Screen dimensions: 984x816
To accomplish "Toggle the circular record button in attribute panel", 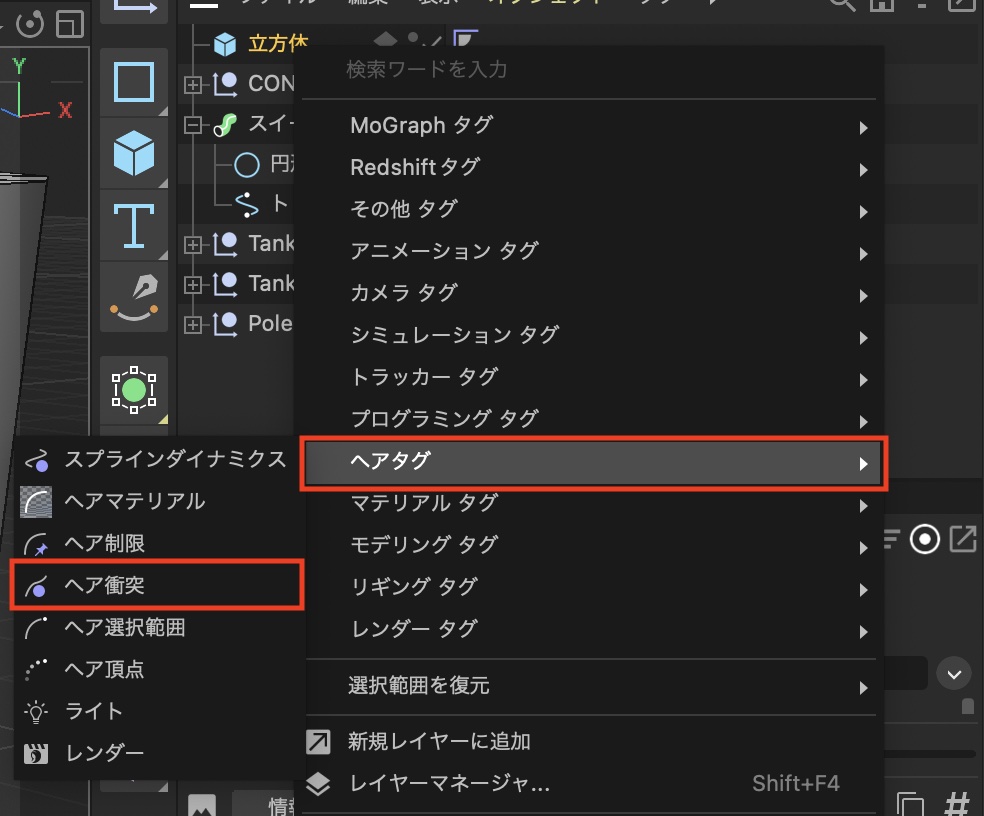I will point(925,540).
